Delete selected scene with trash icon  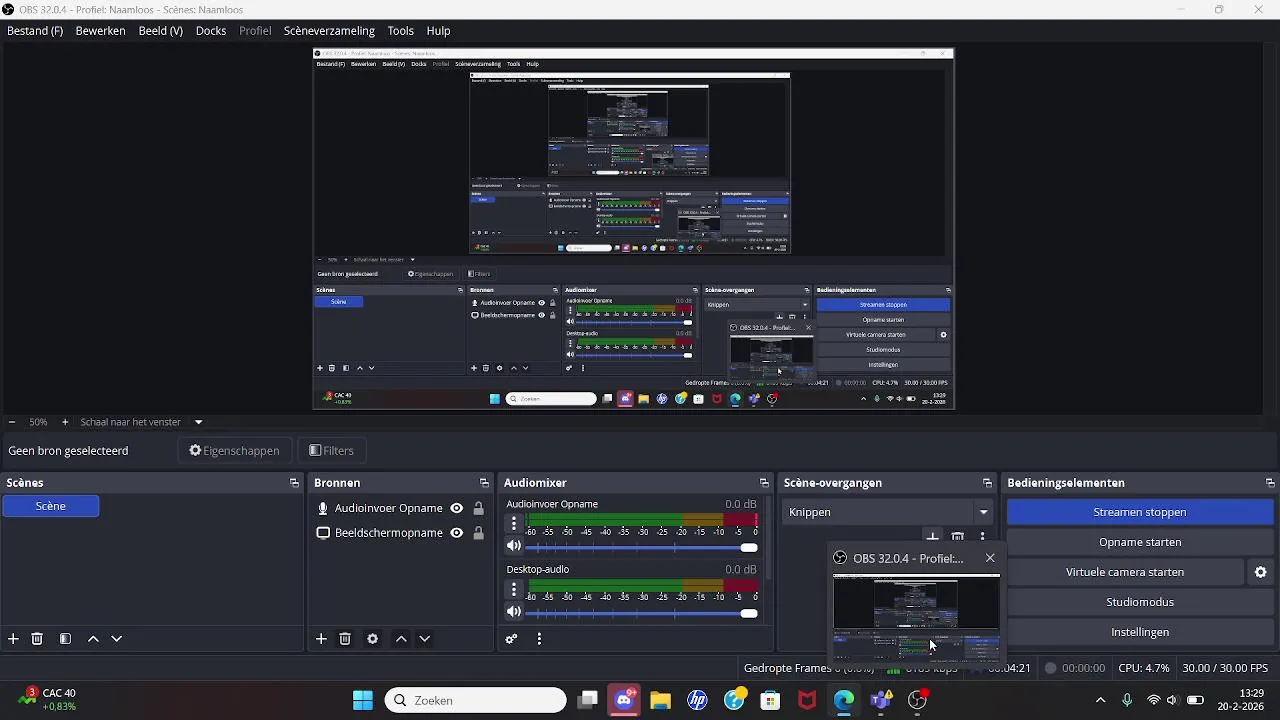(x=37, y=639)
